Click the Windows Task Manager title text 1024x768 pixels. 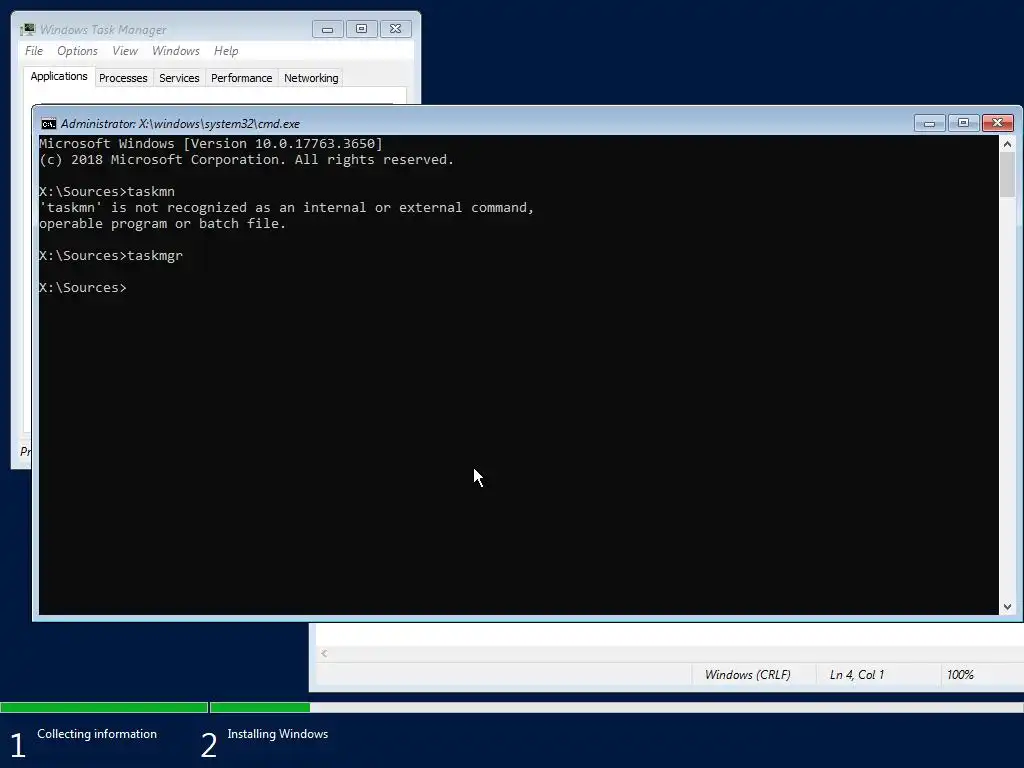tap(103, 30)
